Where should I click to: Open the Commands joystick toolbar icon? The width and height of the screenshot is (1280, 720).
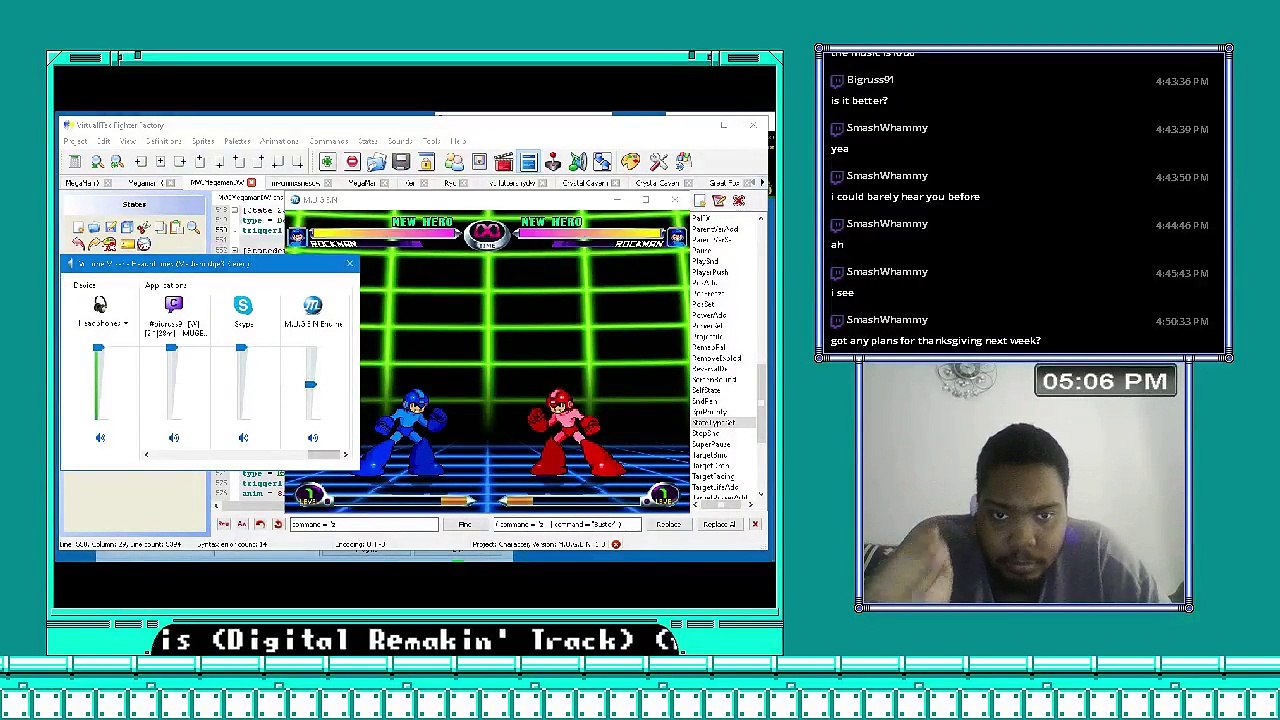point(552,162)
